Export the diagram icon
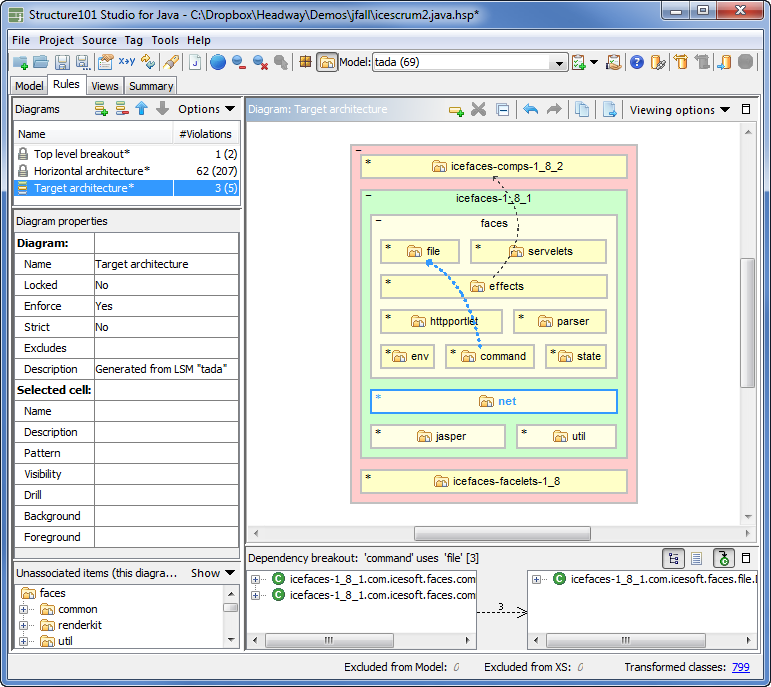This screenshot has height=687, width=771. [x=610, y=110]
